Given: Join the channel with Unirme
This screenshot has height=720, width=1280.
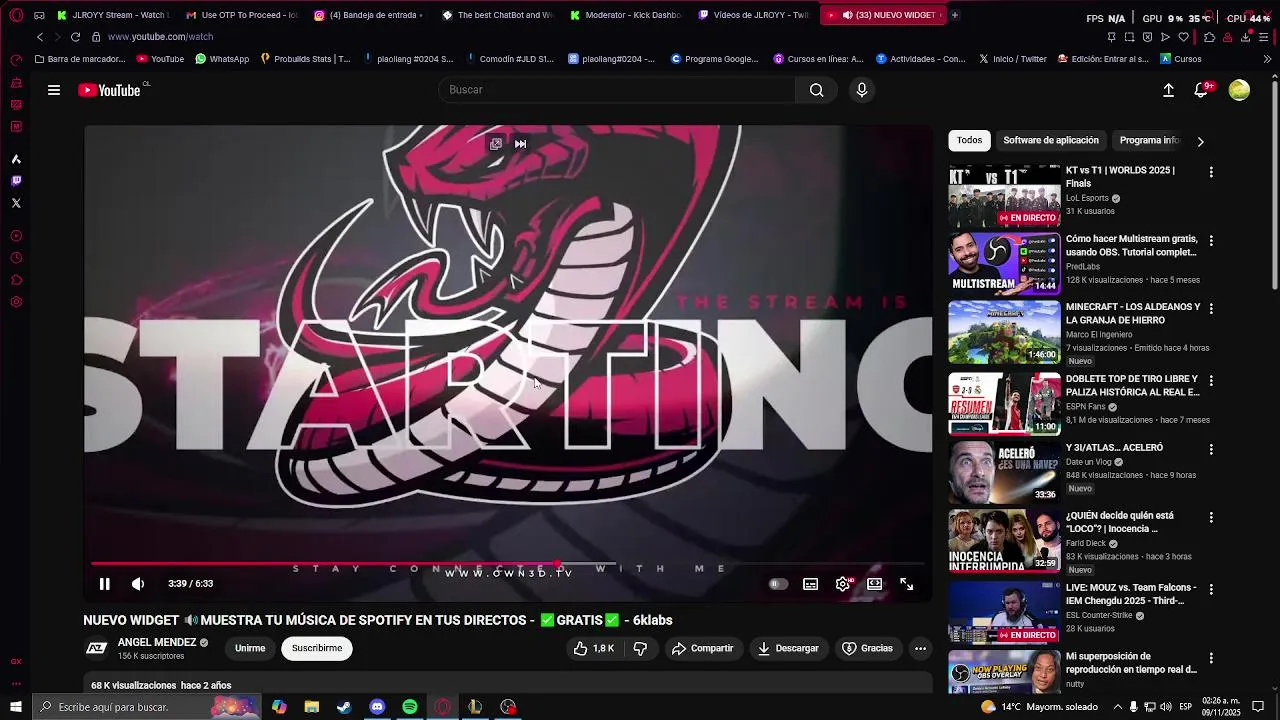Looking at the screenshot, I should pyautogui.click(x=250, y=649).
